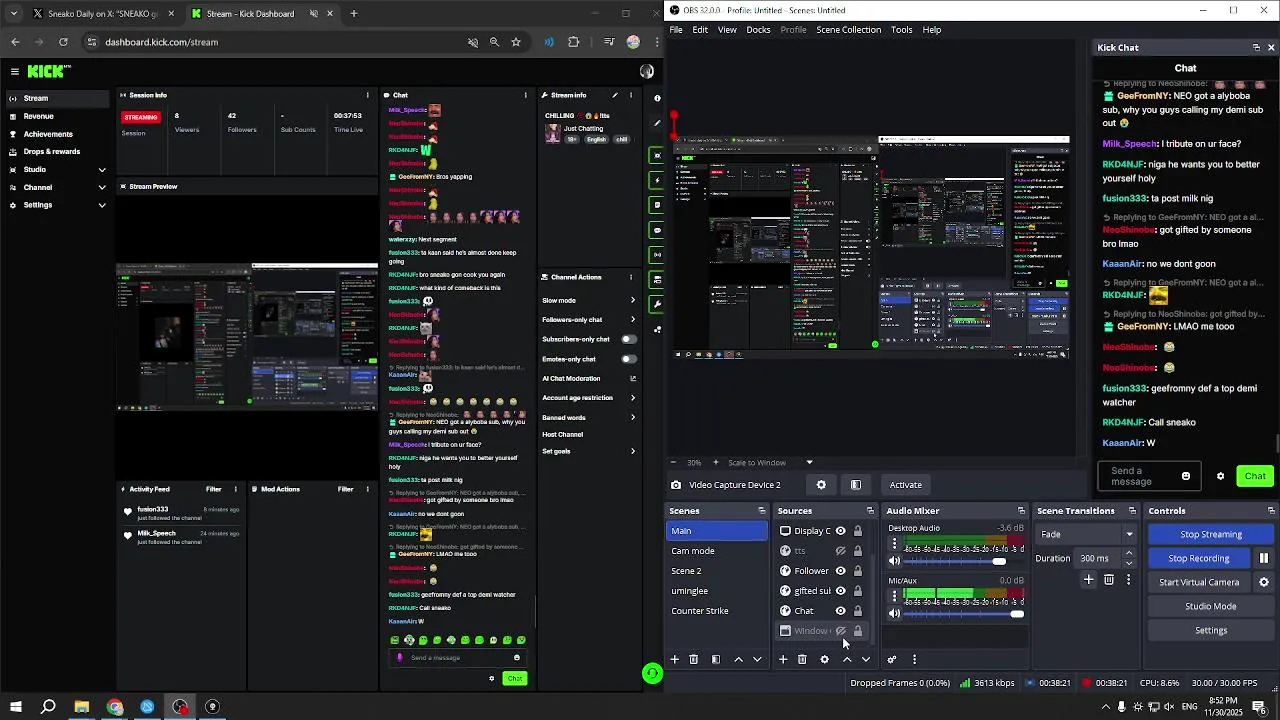Open Set goals options
This screenshot has height=720, width=1280.
click(632, 451)
